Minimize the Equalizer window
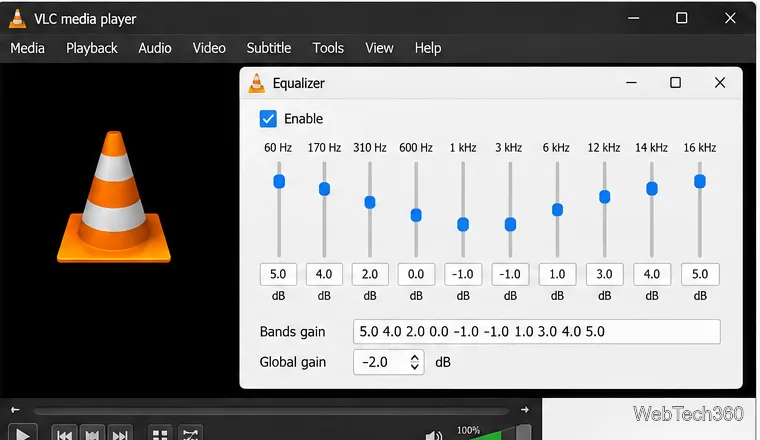760x440 pixels. (631, 83)
